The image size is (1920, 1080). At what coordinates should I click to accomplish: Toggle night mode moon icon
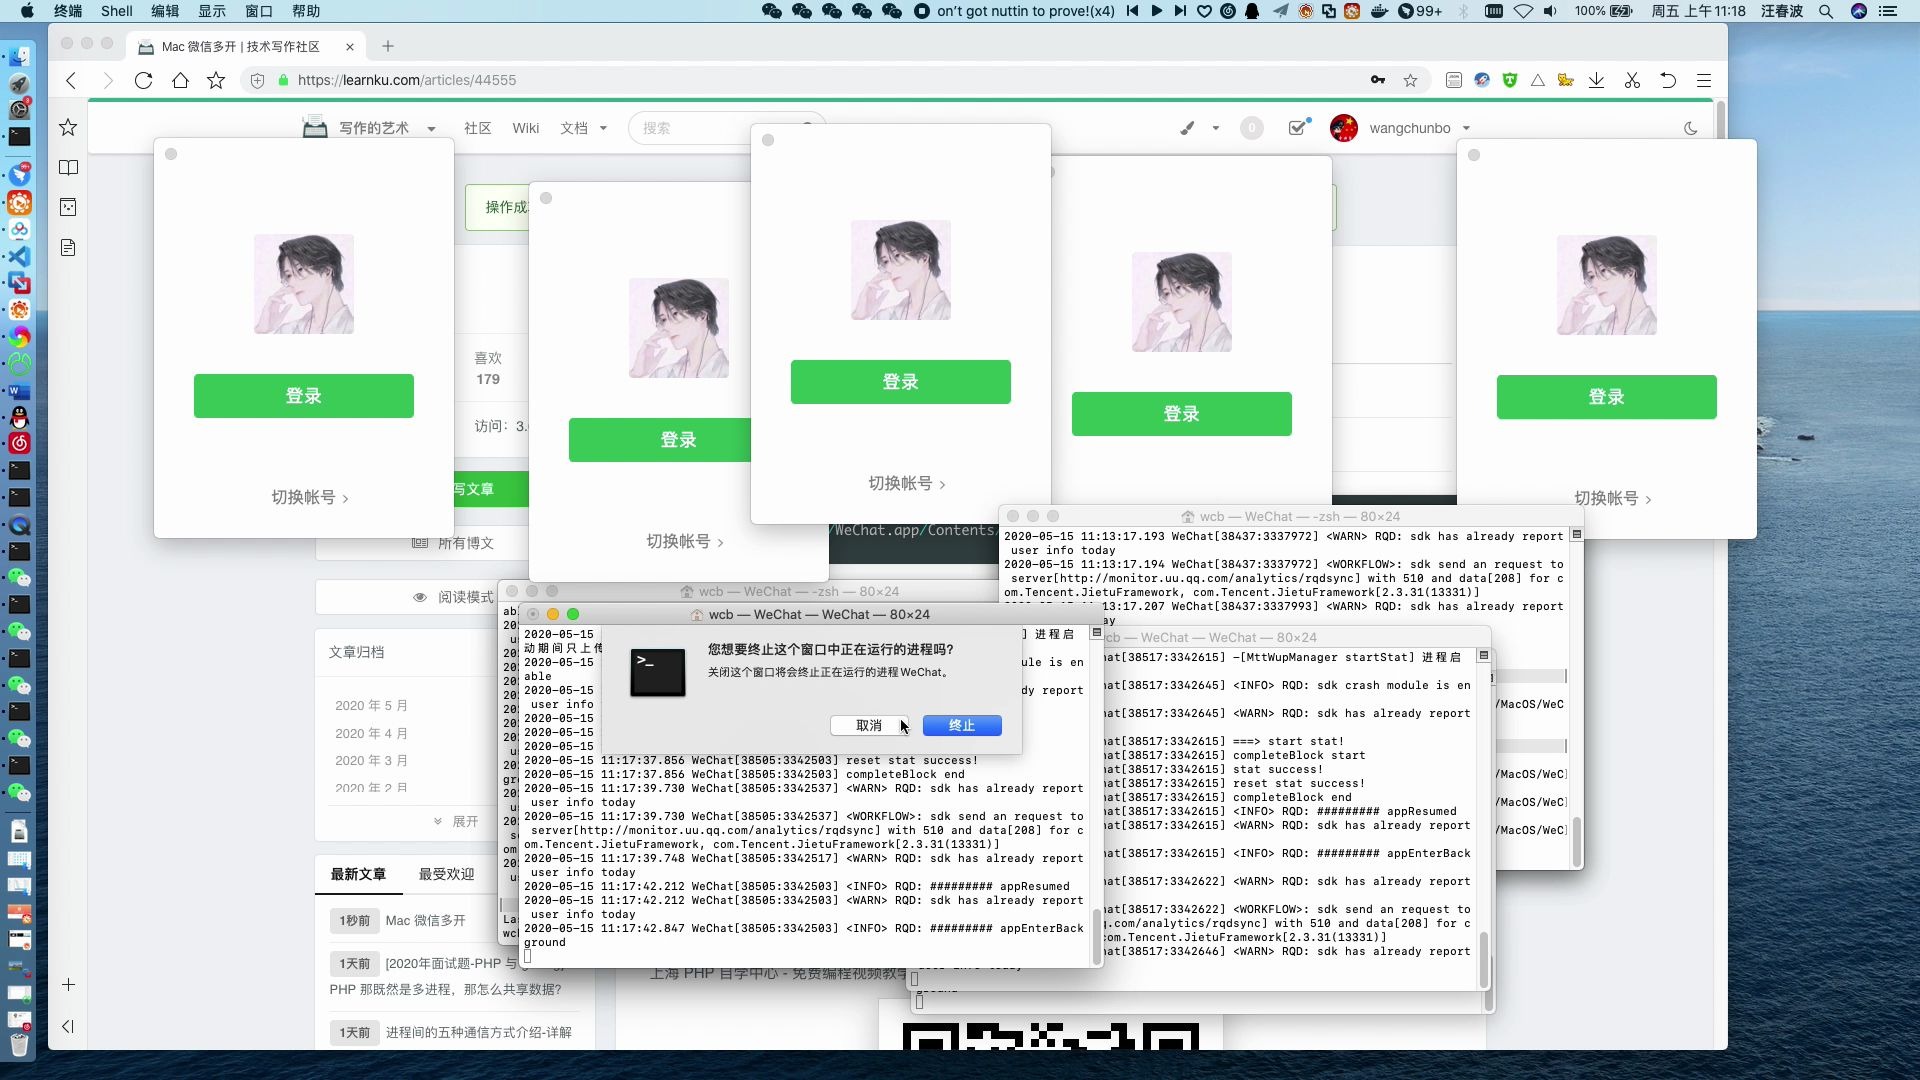pos(1691,128)
